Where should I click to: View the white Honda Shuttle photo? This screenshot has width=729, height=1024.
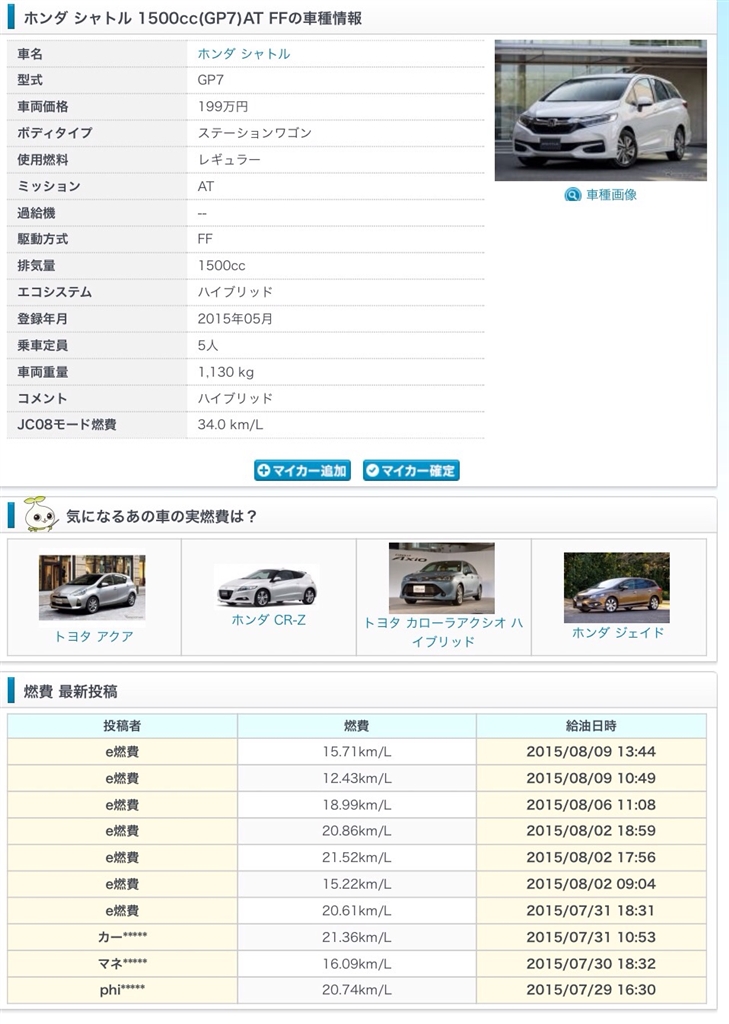point(600,110)
